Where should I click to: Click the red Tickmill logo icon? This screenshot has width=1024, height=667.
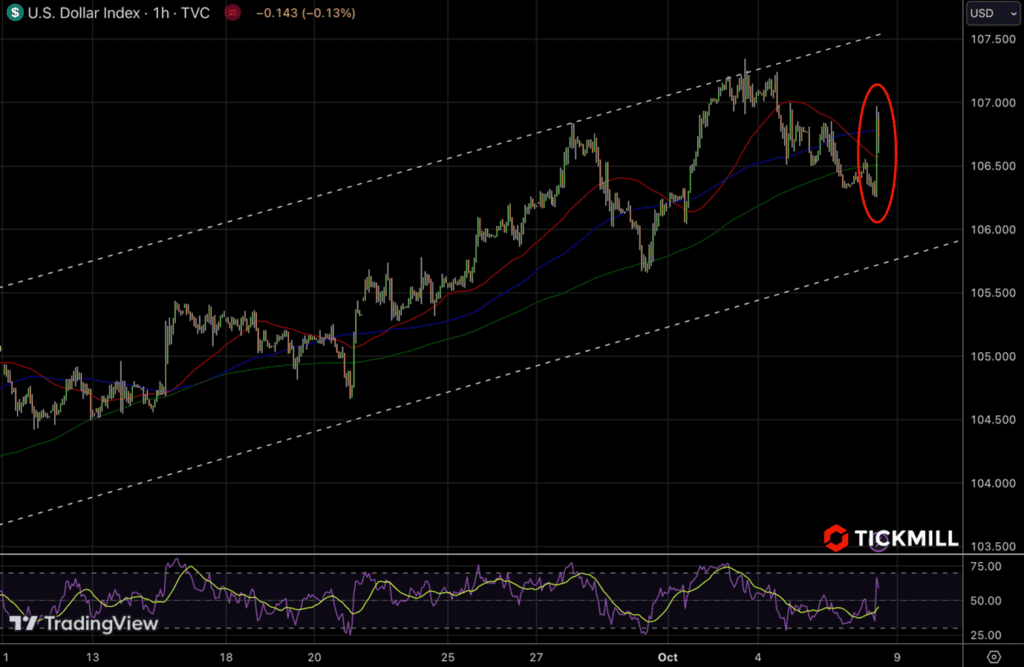835,538
